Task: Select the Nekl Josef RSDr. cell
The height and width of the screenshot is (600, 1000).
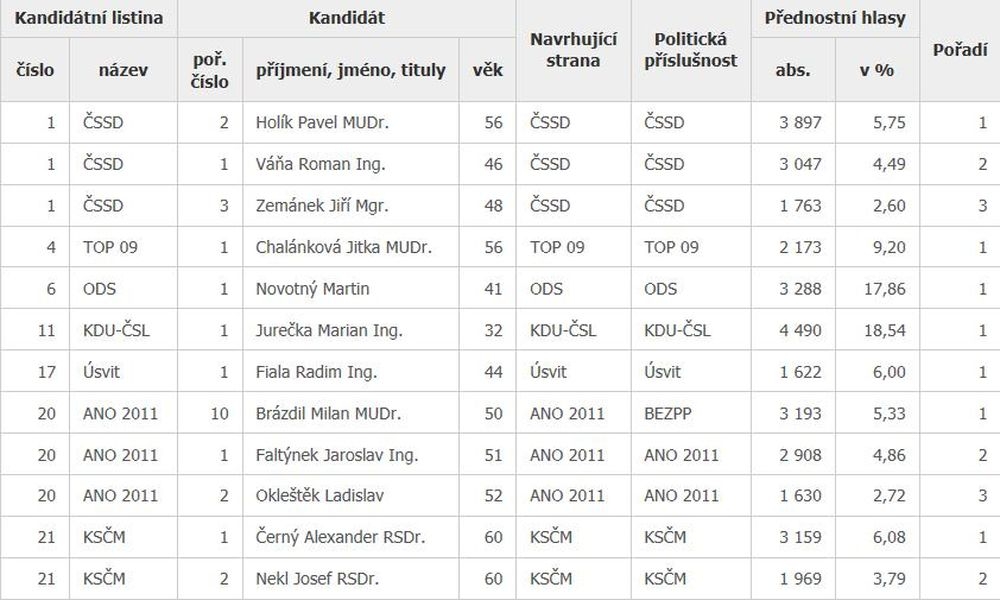Action: point(350,579)
